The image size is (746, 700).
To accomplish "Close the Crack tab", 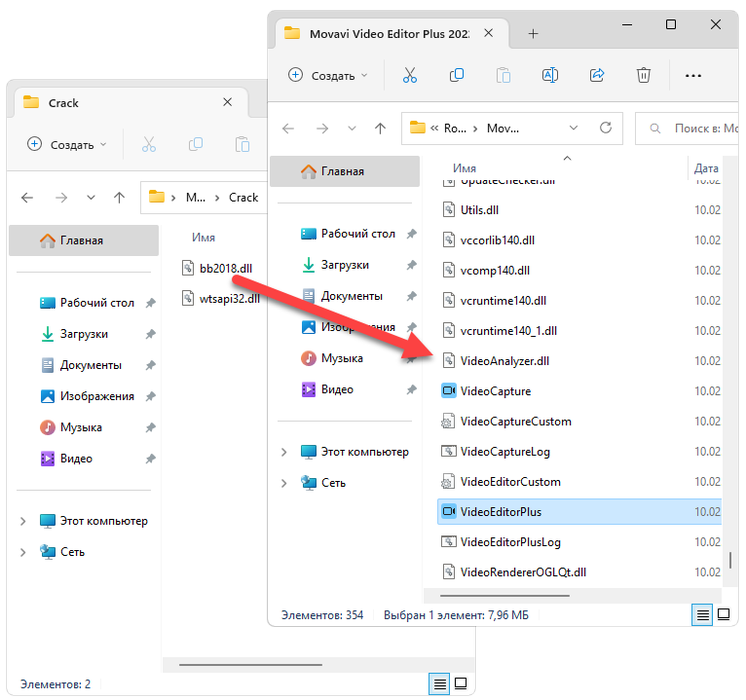I will tap(227, 102).
